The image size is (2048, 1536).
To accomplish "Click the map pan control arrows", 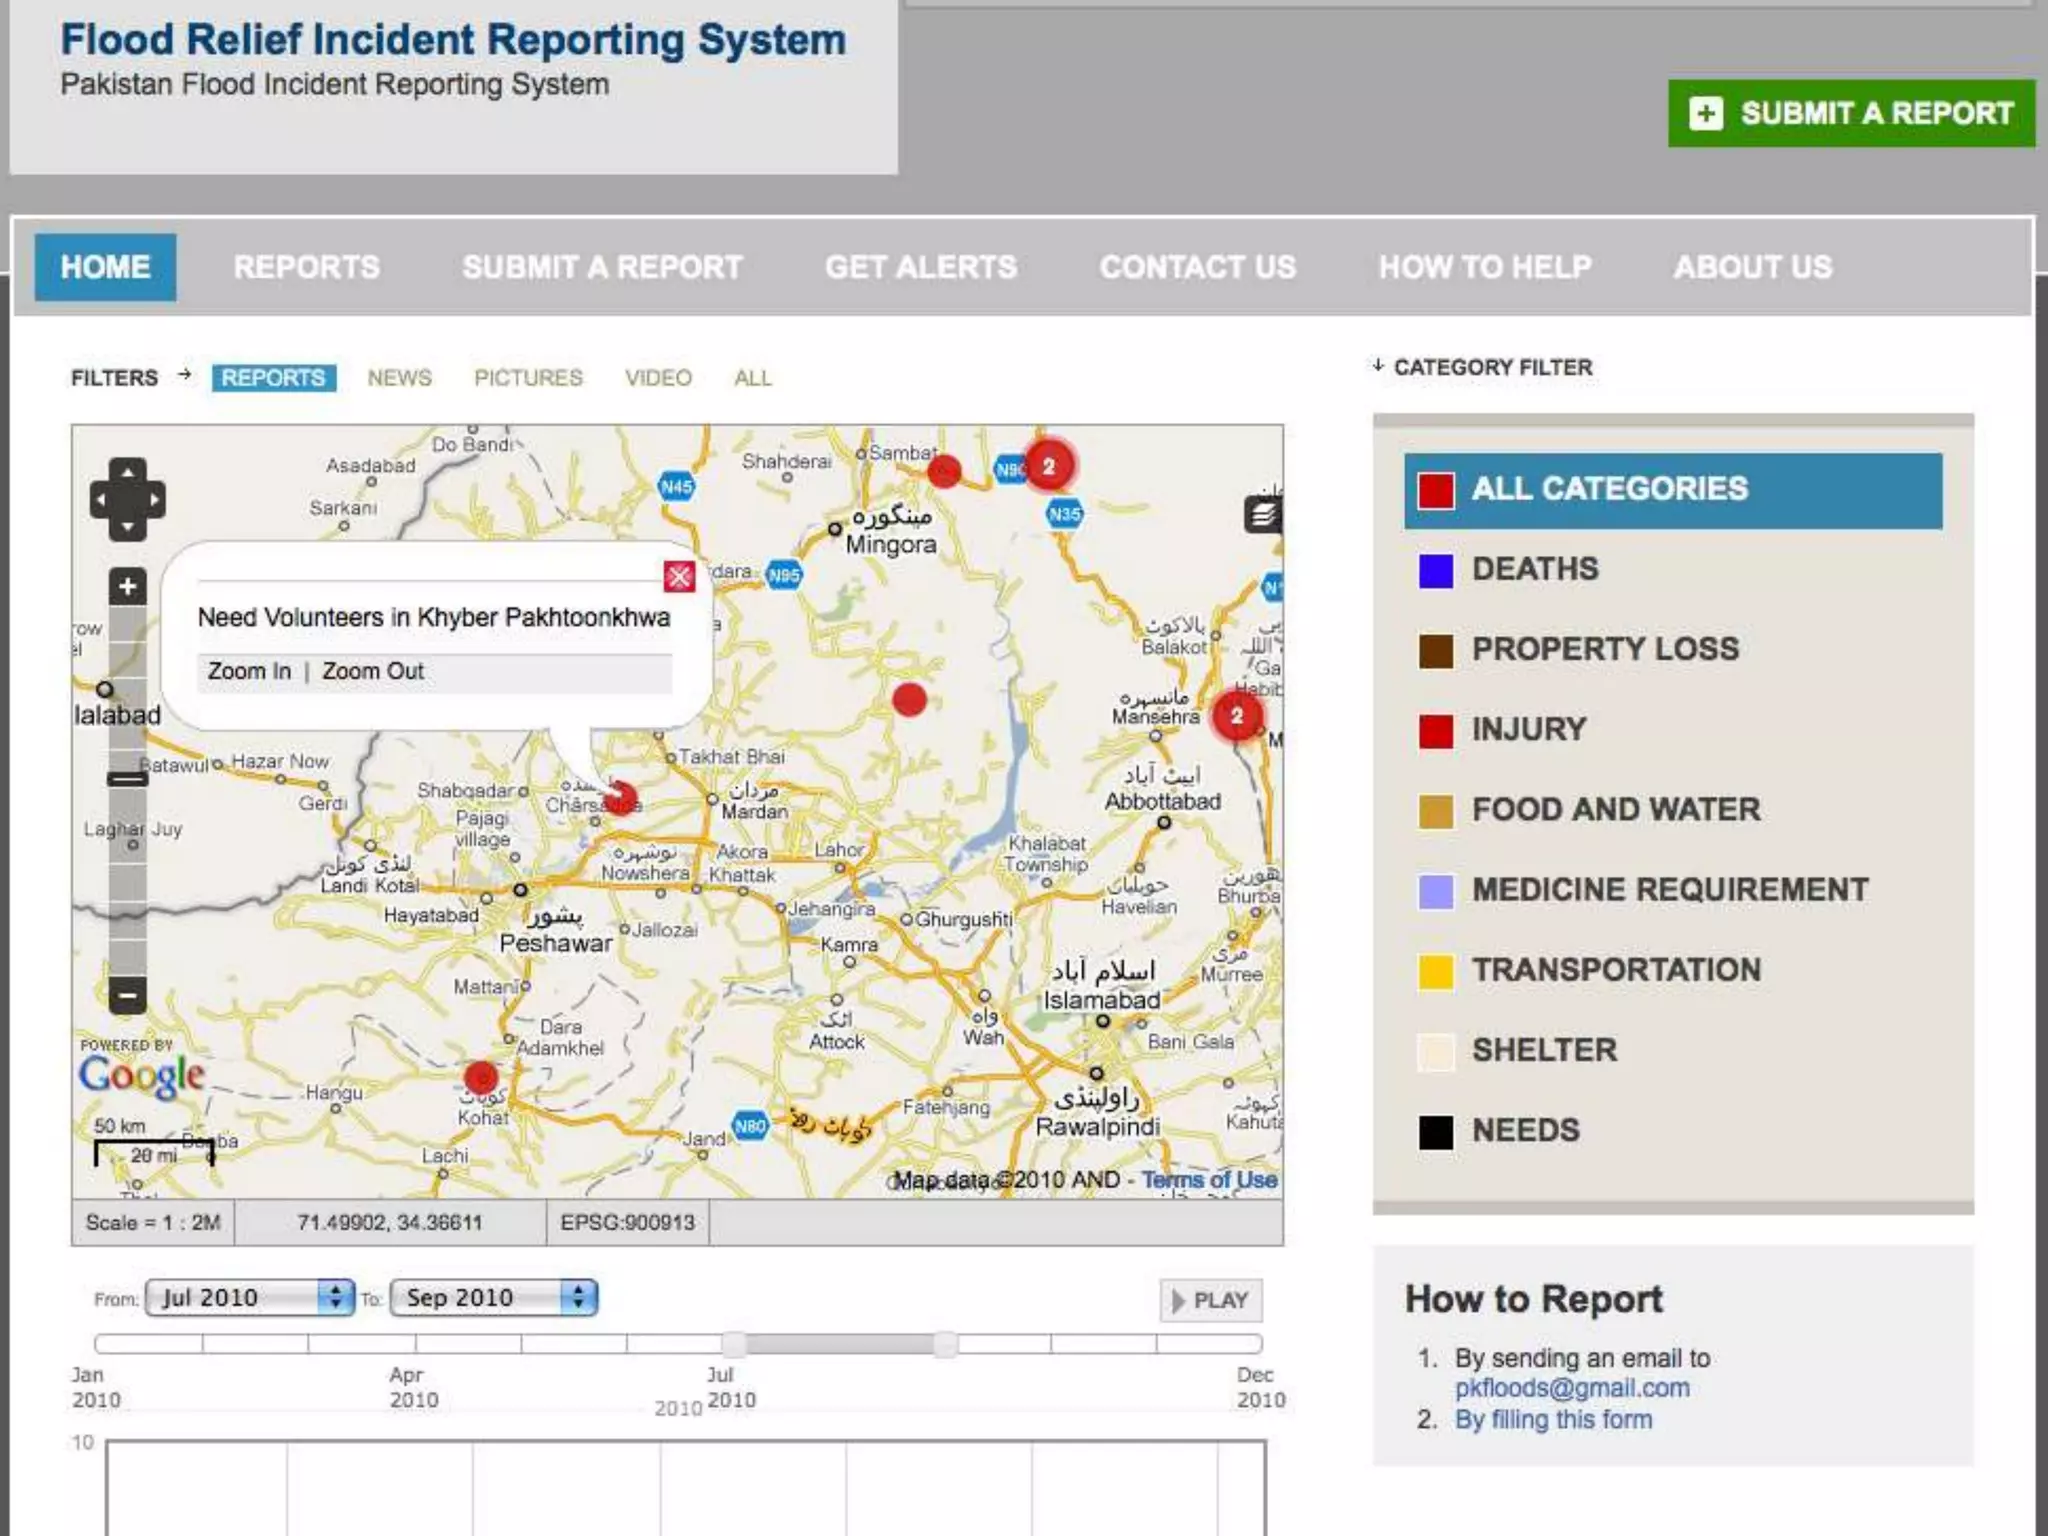I will (128, 499).
